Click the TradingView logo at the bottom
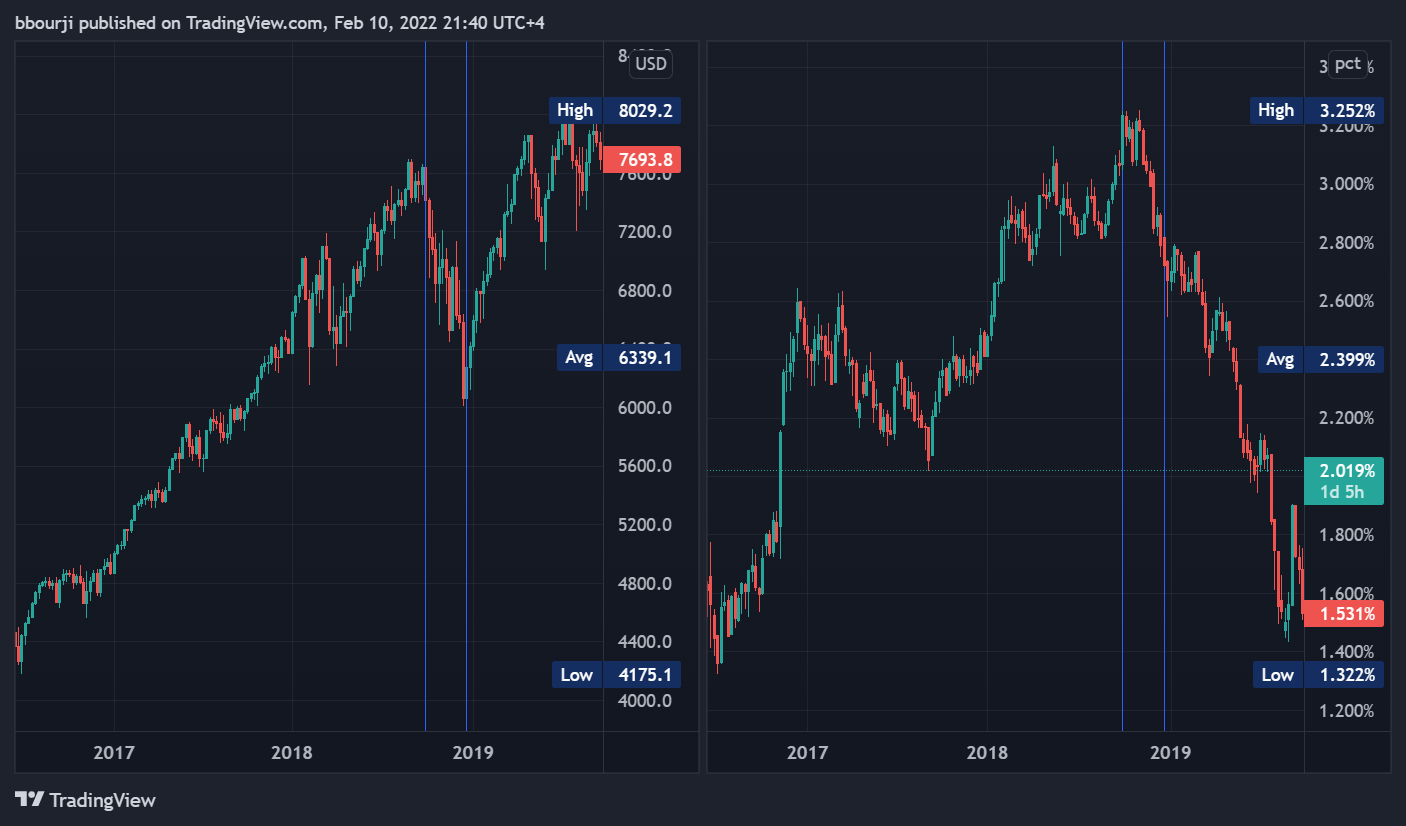The height and width of the screenshot is (826, 1406). pyautogui.click(x=85, y=800)
